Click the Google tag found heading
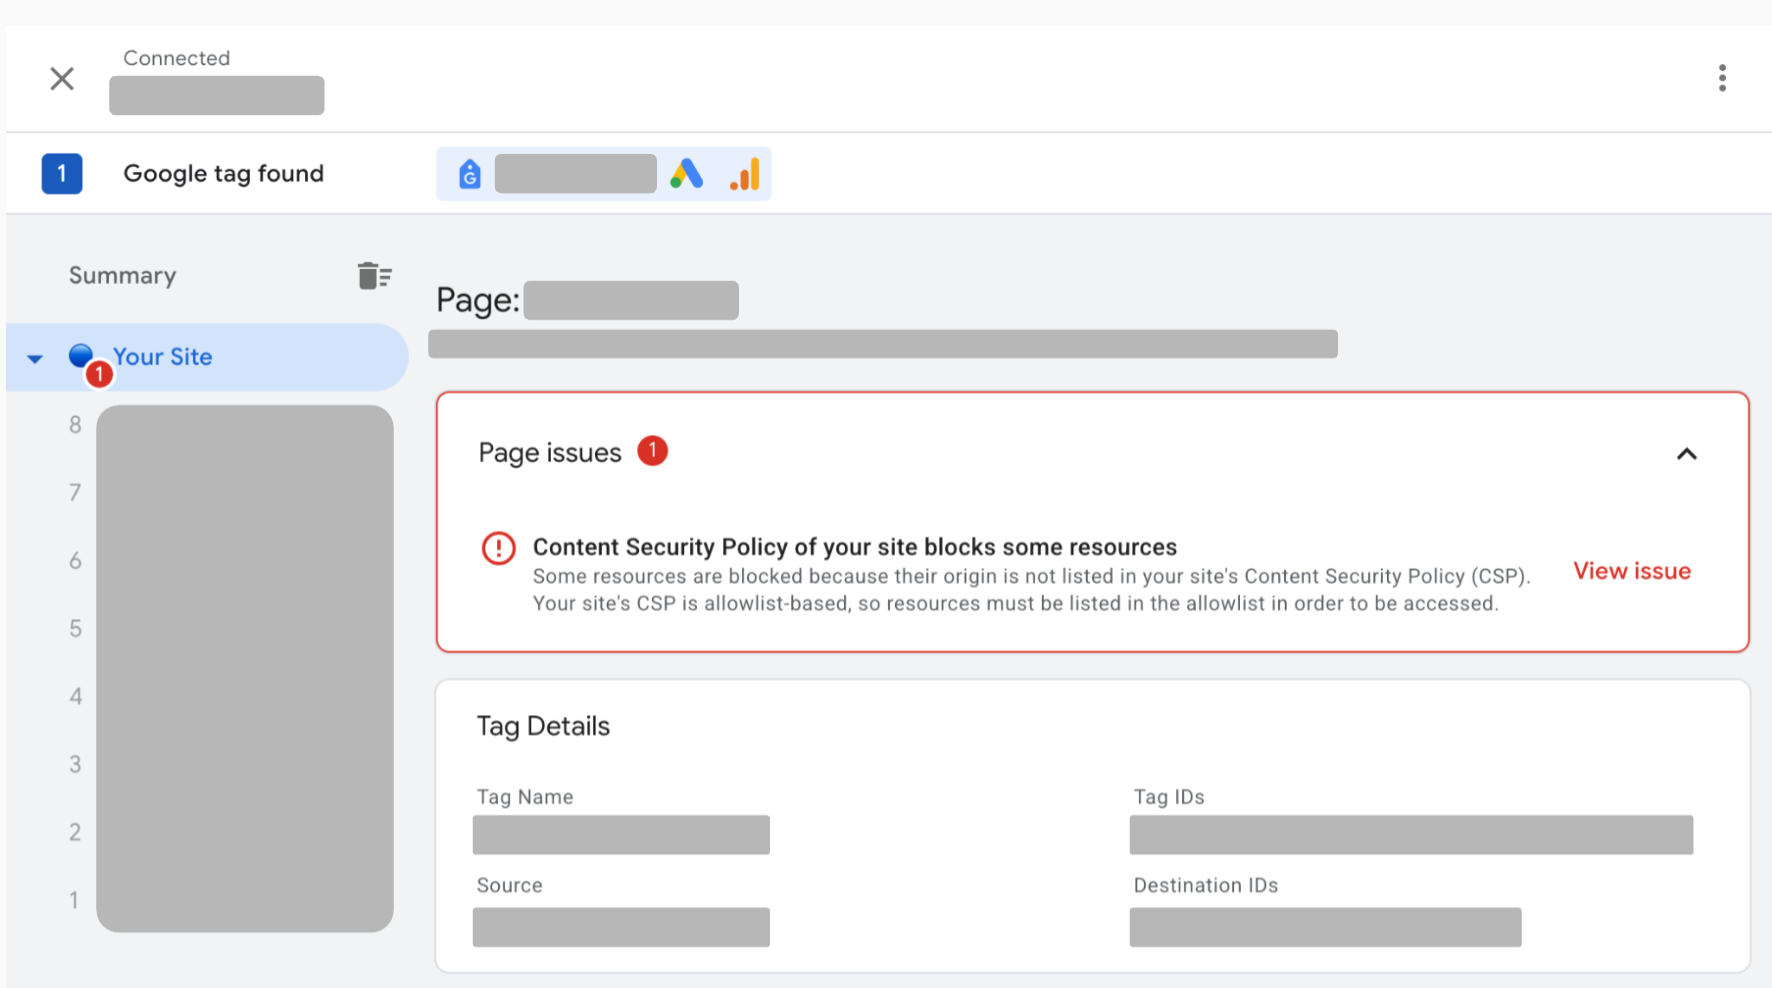This screenshot has height=988, width=1772. pyautogui.click(x=223, y=173)
